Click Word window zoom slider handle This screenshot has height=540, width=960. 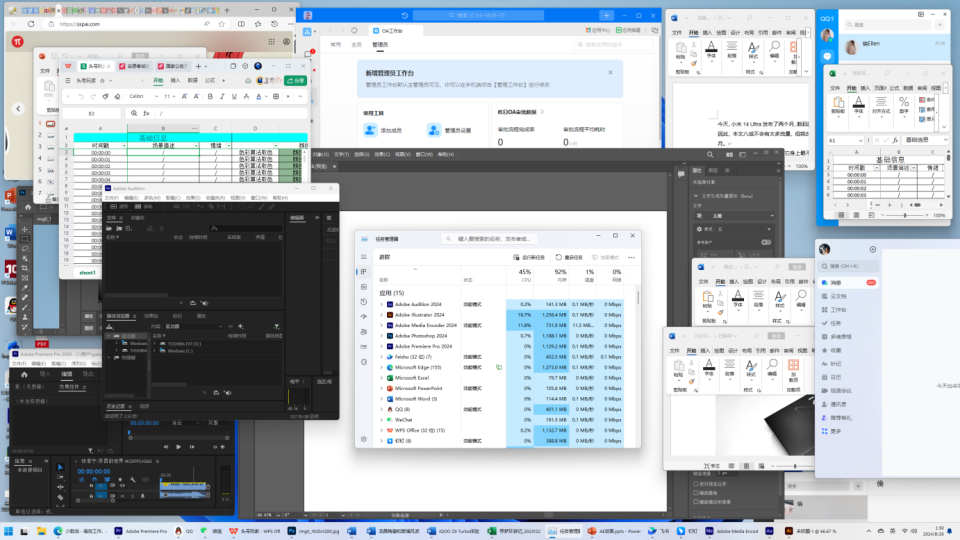coord(795,466)
